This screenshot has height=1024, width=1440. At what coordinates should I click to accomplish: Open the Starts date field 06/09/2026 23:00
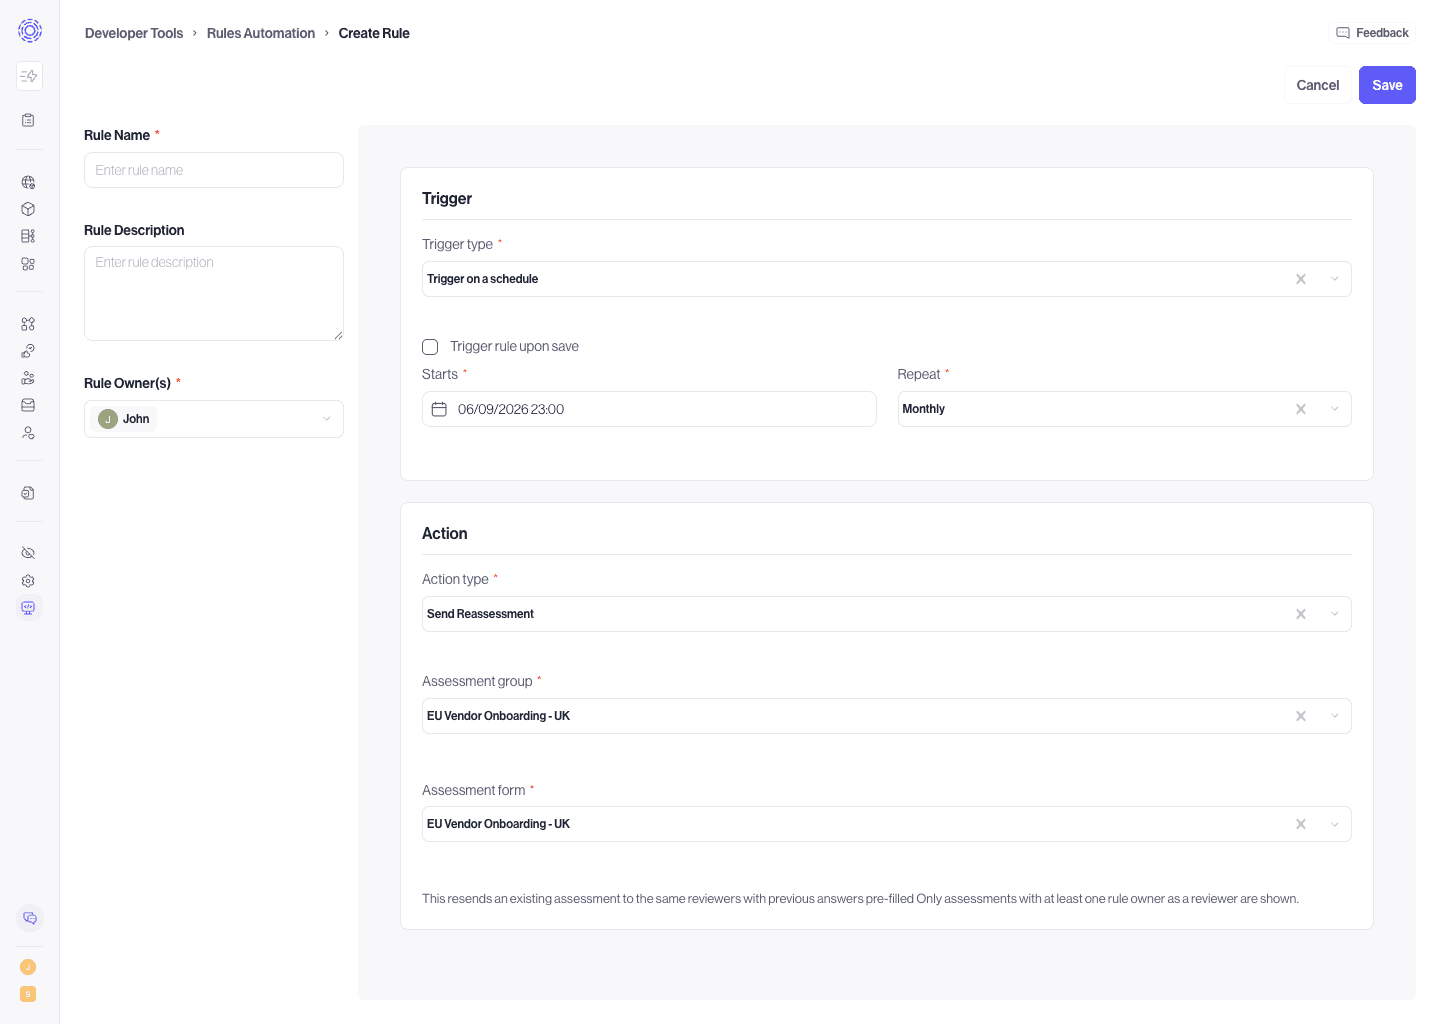[649, 409]
